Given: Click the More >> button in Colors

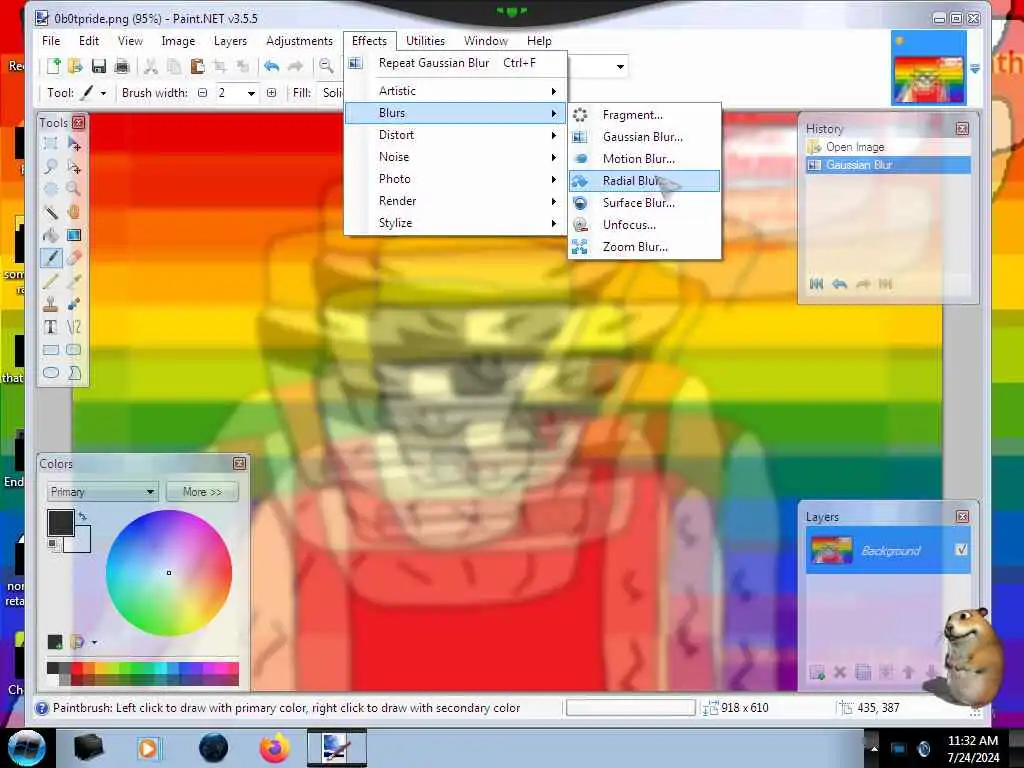Looking at the screenshot, I should [202, 492].
